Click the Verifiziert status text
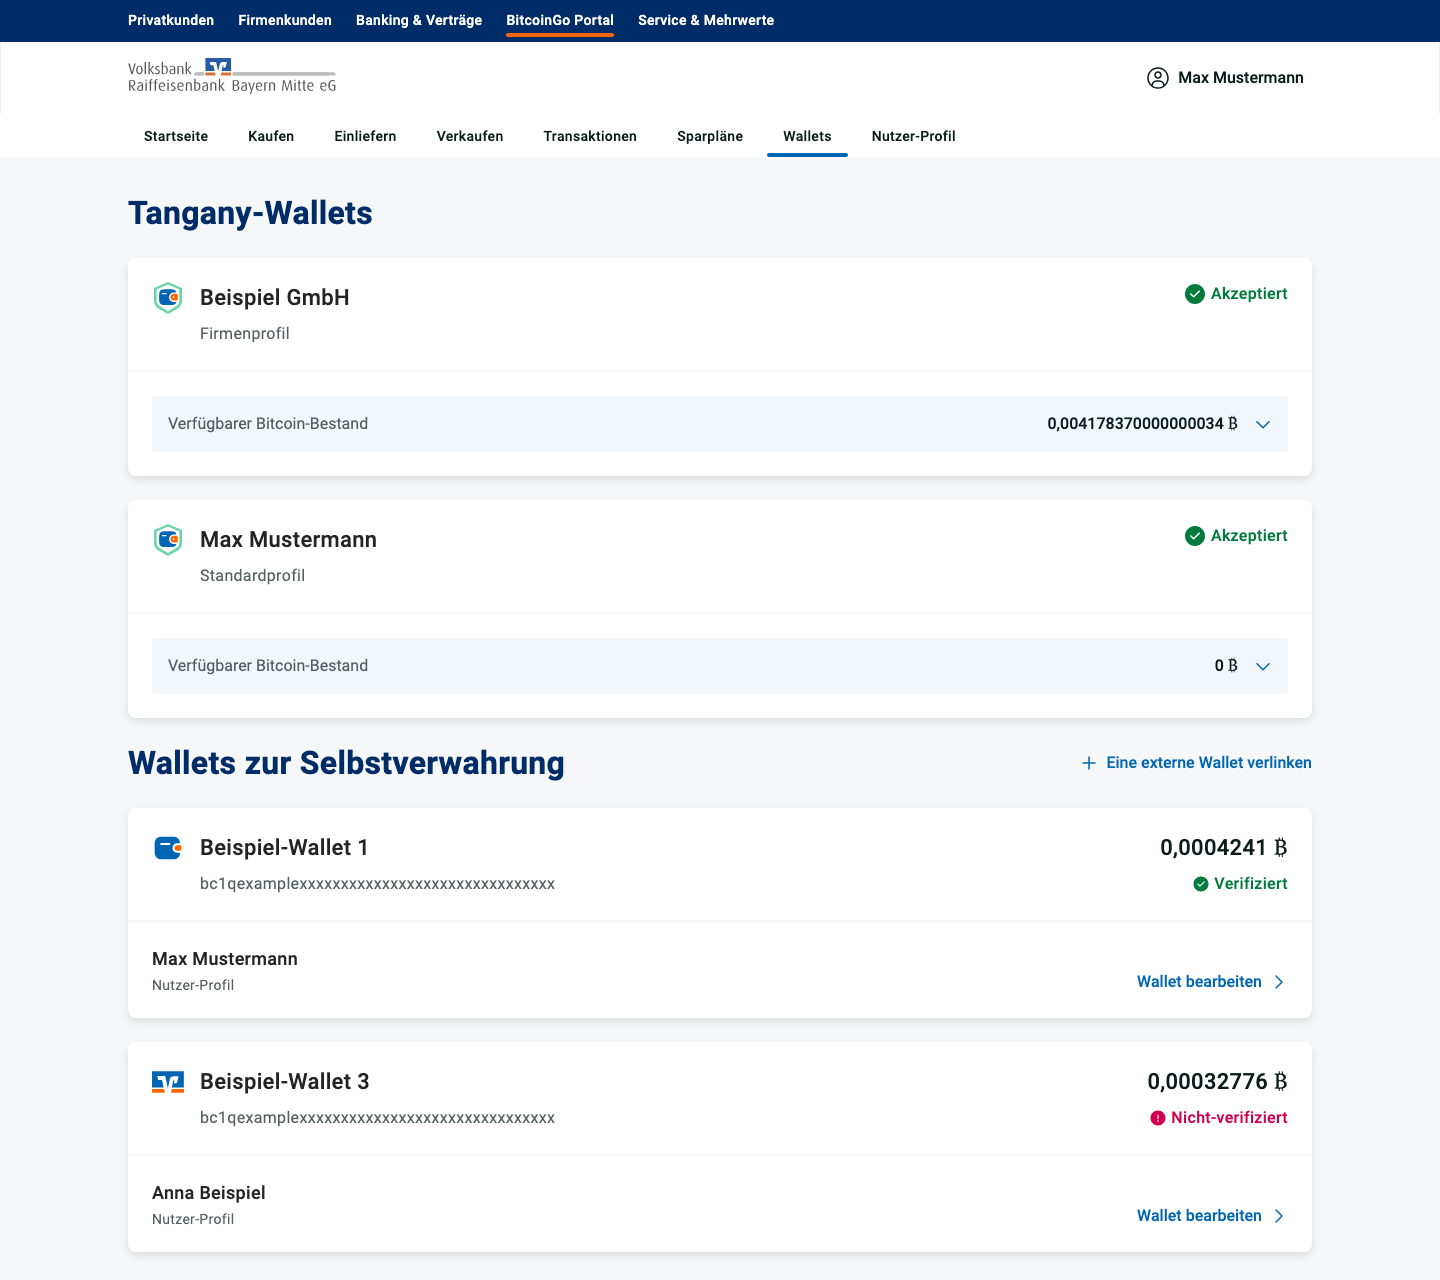1440x1280 pixels. 1251,884
